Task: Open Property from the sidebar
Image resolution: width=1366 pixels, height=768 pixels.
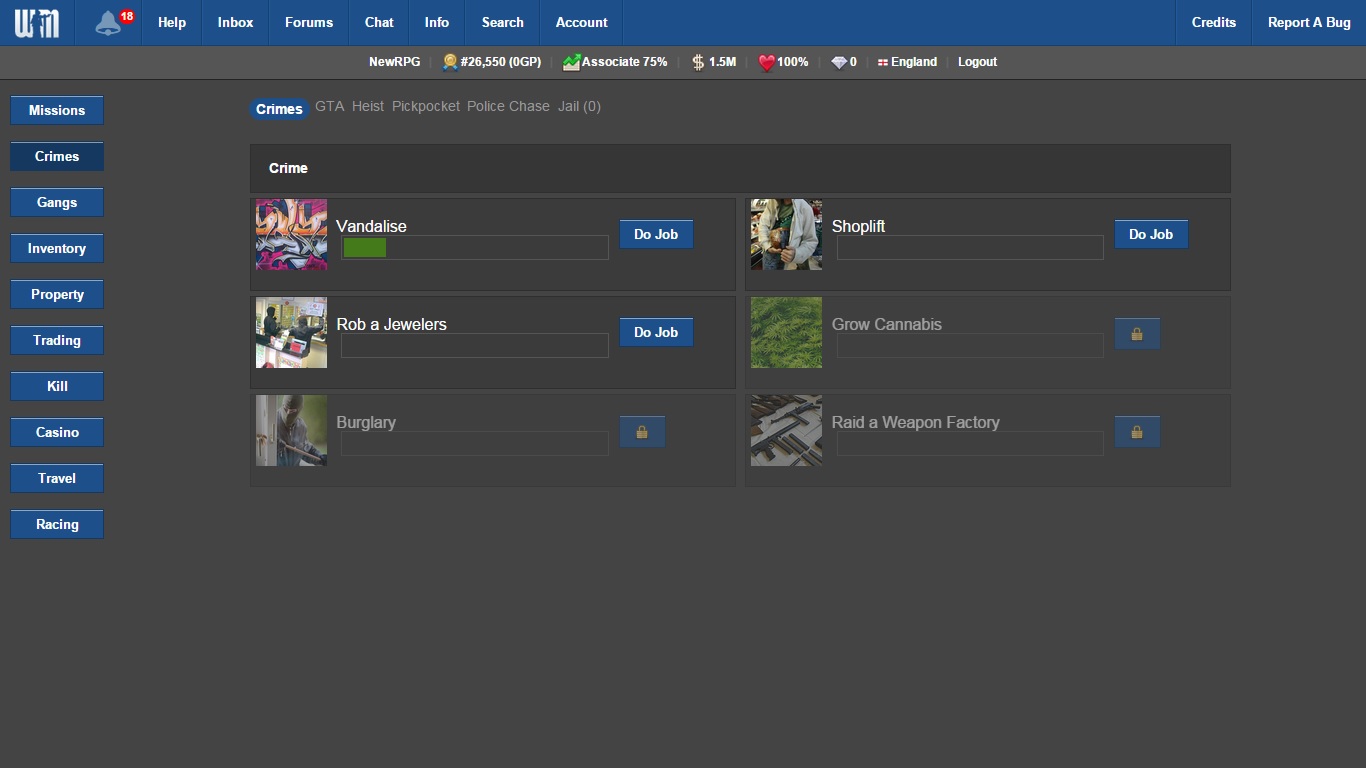Action: pyautogui.click(x=57, y=294)
